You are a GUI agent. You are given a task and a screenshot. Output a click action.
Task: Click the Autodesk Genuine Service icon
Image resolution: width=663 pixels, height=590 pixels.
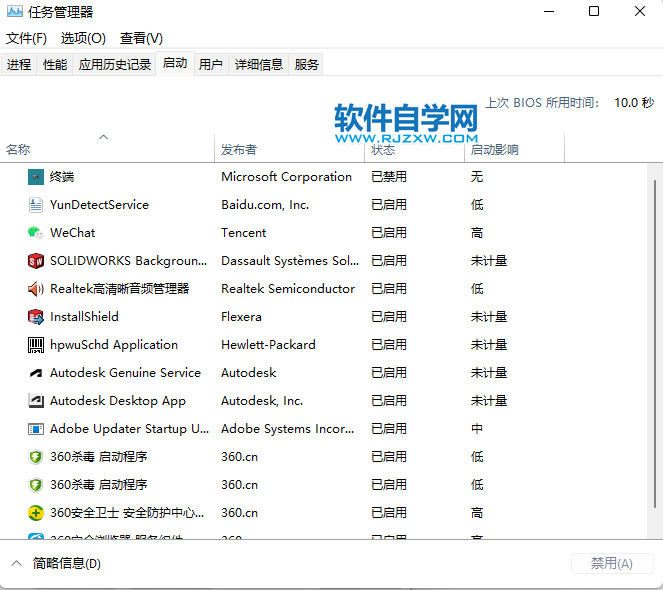[36, 373]
